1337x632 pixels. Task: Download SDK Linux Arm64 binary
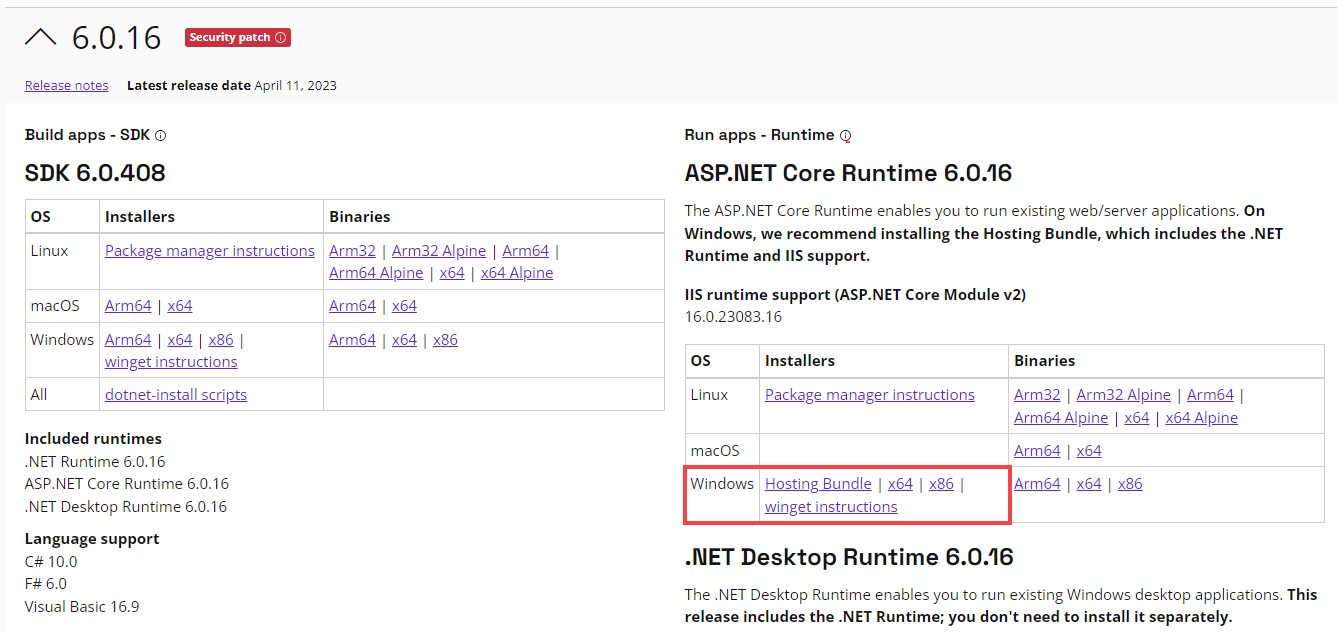(x=526, y=251)
